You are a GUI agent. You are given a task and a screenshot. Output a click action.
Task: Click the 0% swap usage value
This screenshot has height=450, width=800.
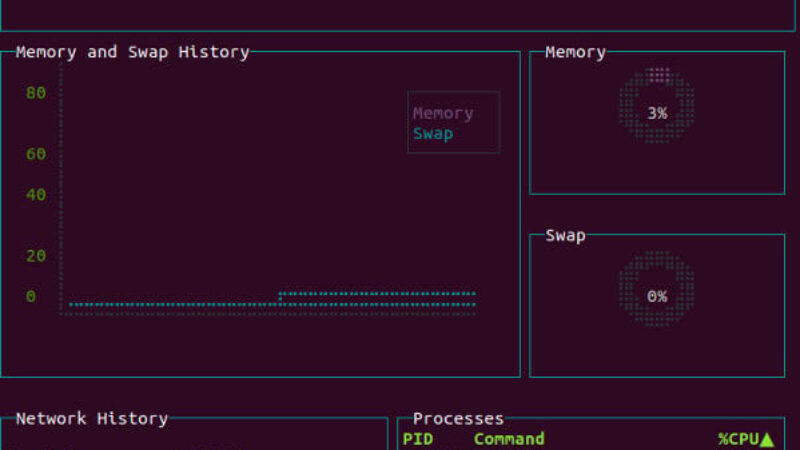click(x=656, y=296)
